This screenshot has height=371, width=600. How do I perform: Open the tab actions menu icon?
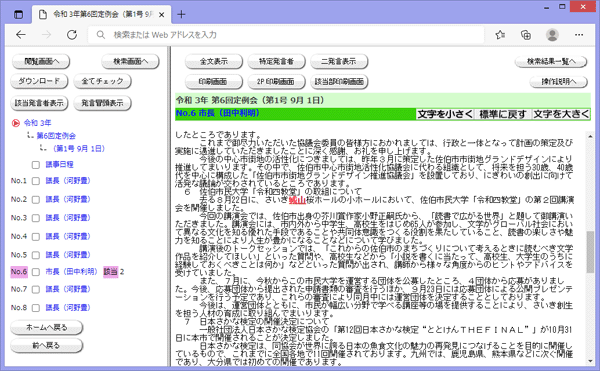click(x=18, y=15)
